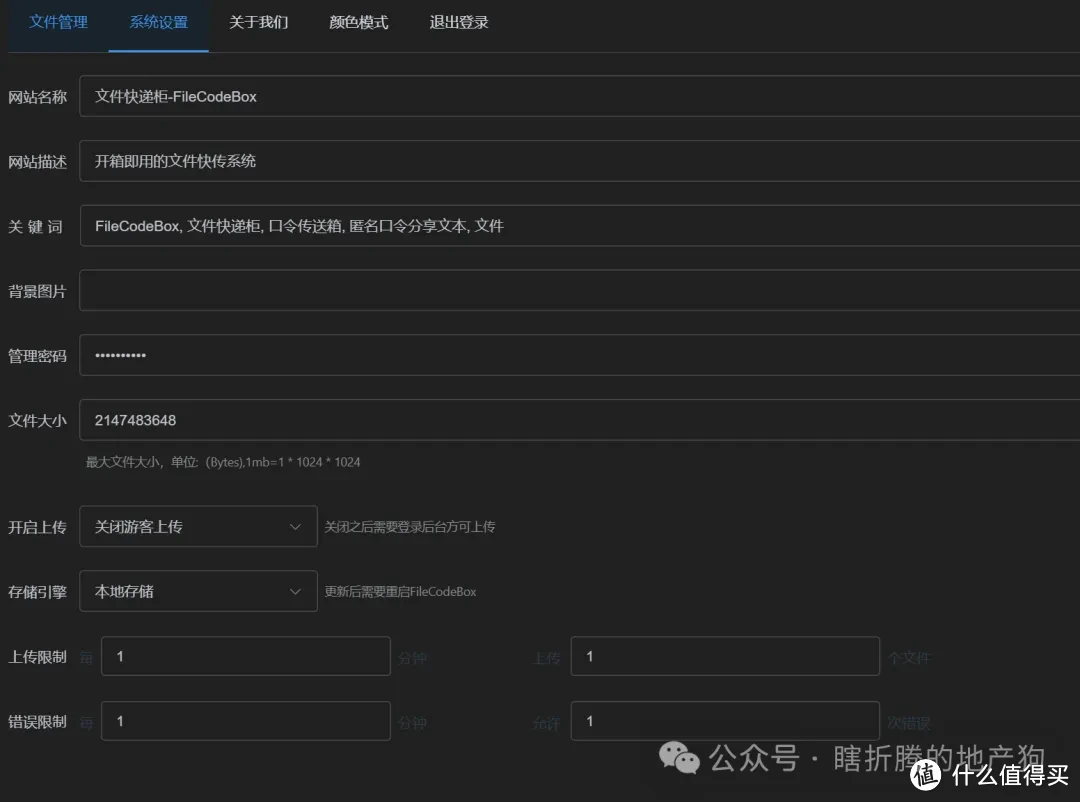Click 退出登录 to log out
1080x802 pixels.
coord(458,21)
